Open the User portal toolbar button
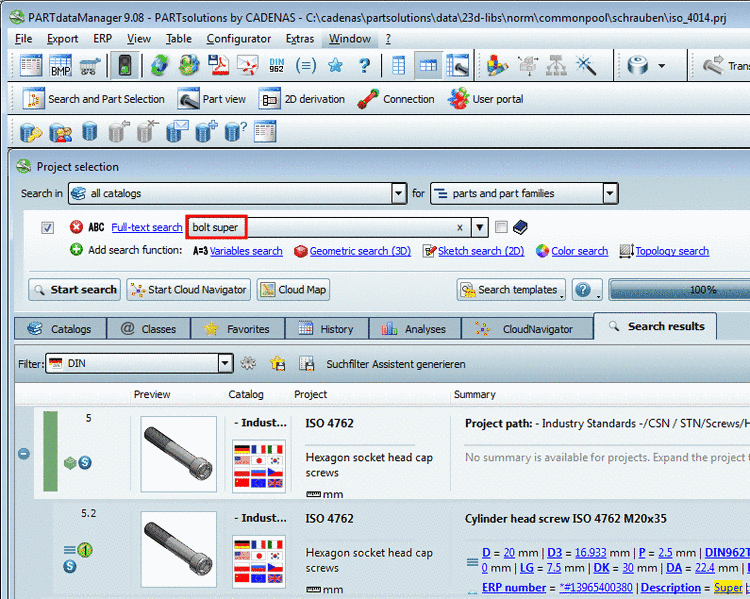The width and height of the screenshot is (750, 599). (485, 99)
